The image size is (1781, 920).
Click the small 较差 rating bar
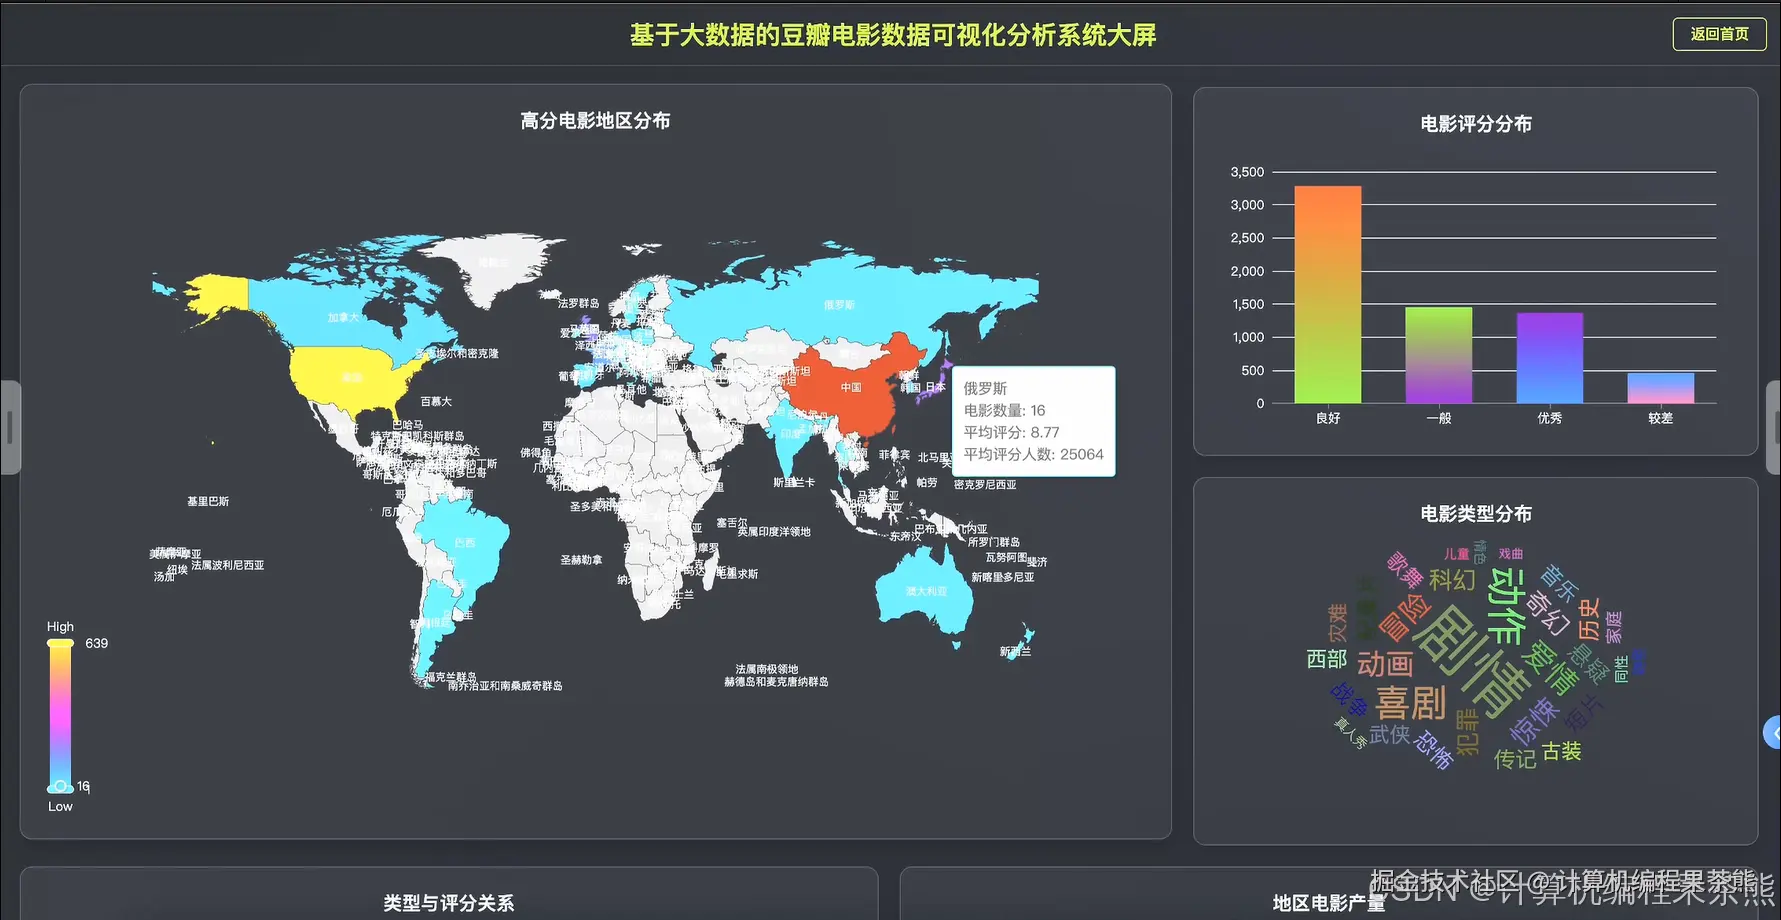pyautogui.click(x=1661, y=388)
